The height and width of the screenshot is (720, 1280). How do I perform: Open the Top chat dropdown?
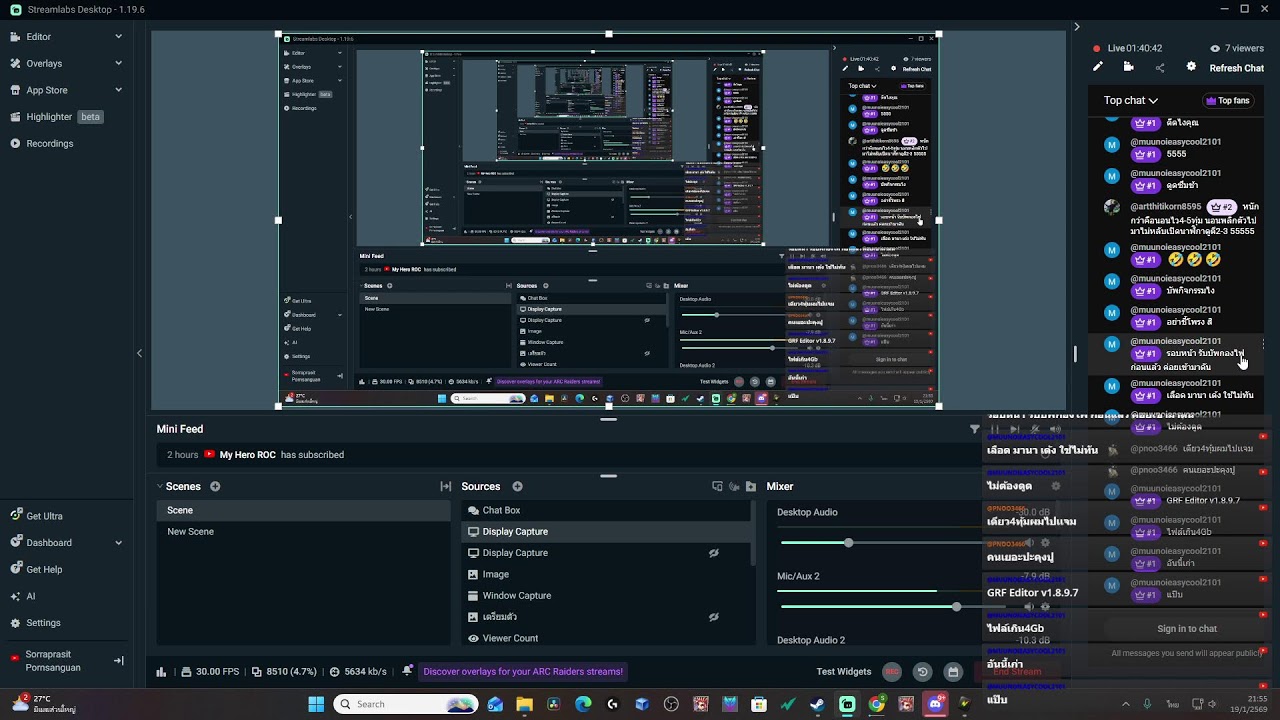point(1130,100)
